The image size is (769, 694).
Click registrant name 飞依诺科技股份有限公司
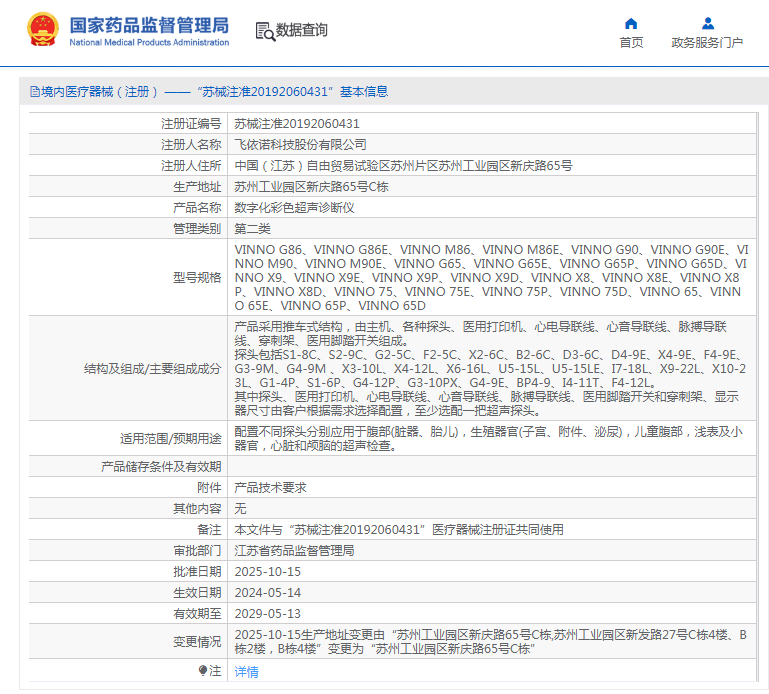point(300,145)
